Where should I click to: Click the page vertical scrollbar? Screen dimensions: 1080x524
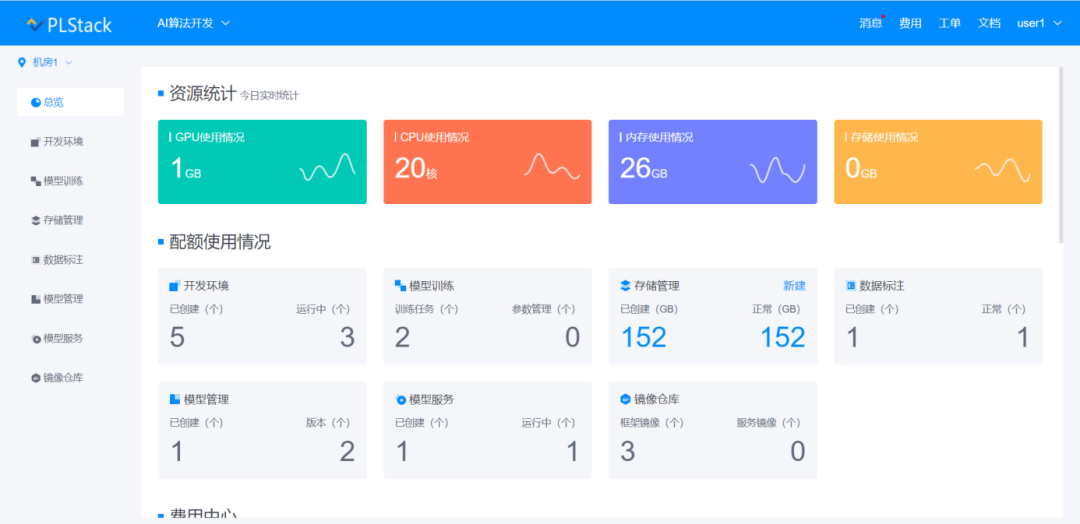point(1060,155)
